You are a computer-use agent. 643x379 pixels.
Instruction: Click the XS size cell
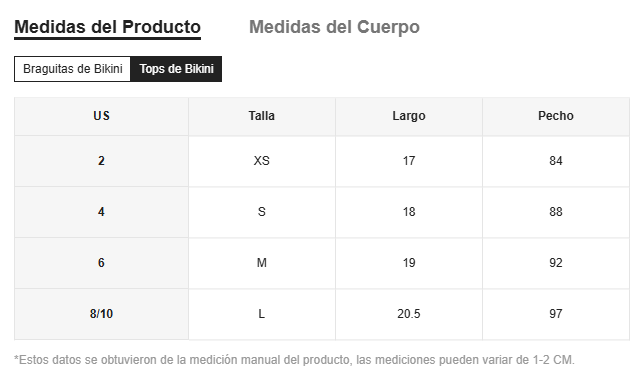[x=262, y=161]
